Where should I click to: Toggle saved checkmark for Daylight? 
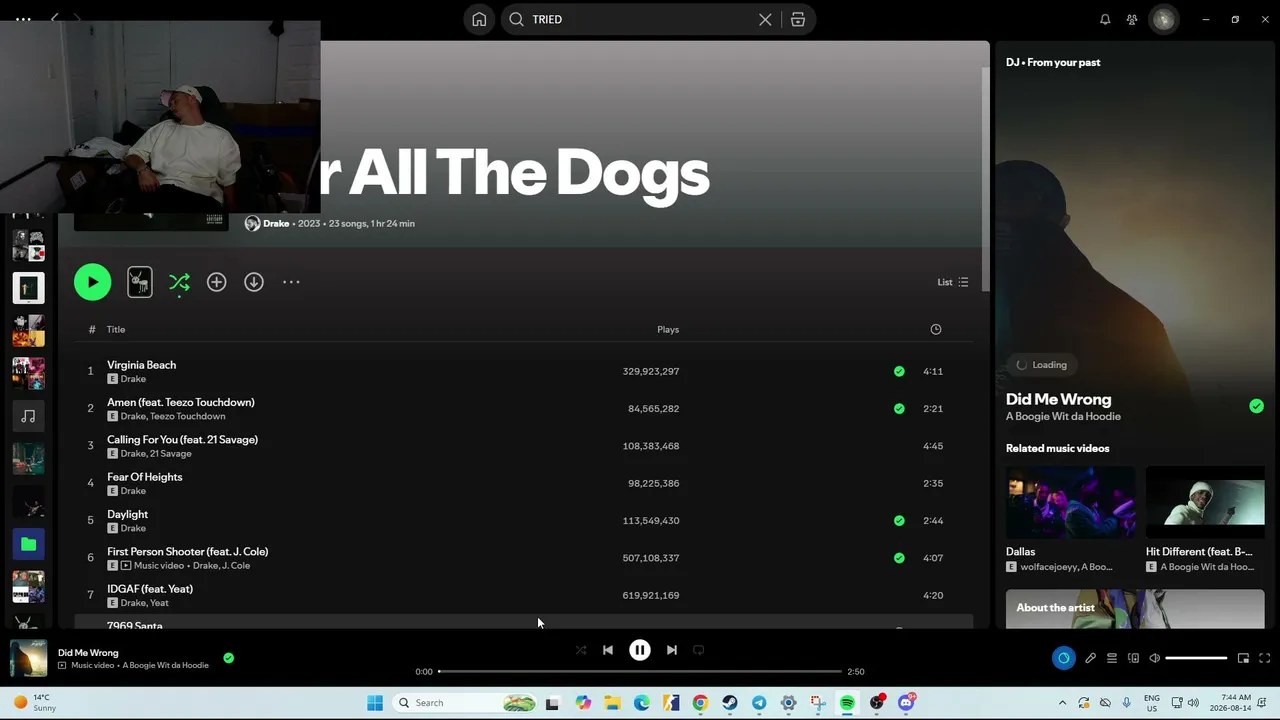899,520
